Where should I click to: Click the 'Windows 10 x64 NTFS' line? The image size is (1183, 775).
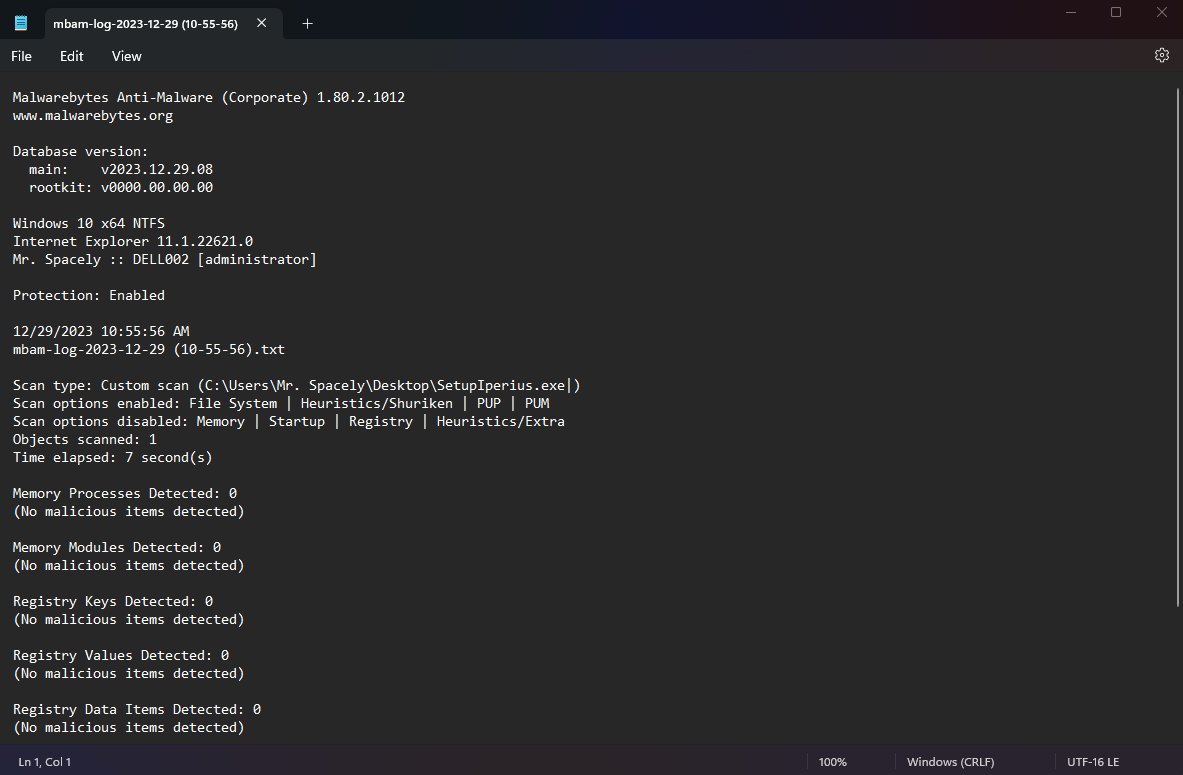(x=89, y=223)
